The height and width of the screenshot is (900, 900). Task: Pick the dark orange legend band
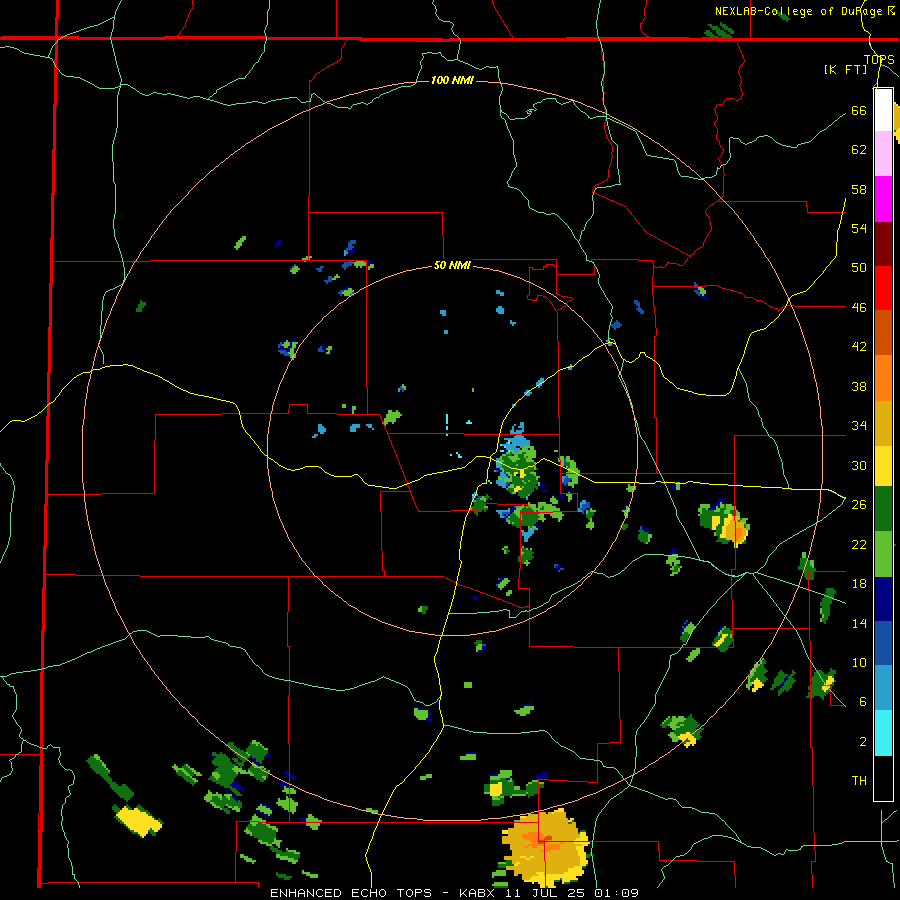pyautogui.click(x=883, y=332)
